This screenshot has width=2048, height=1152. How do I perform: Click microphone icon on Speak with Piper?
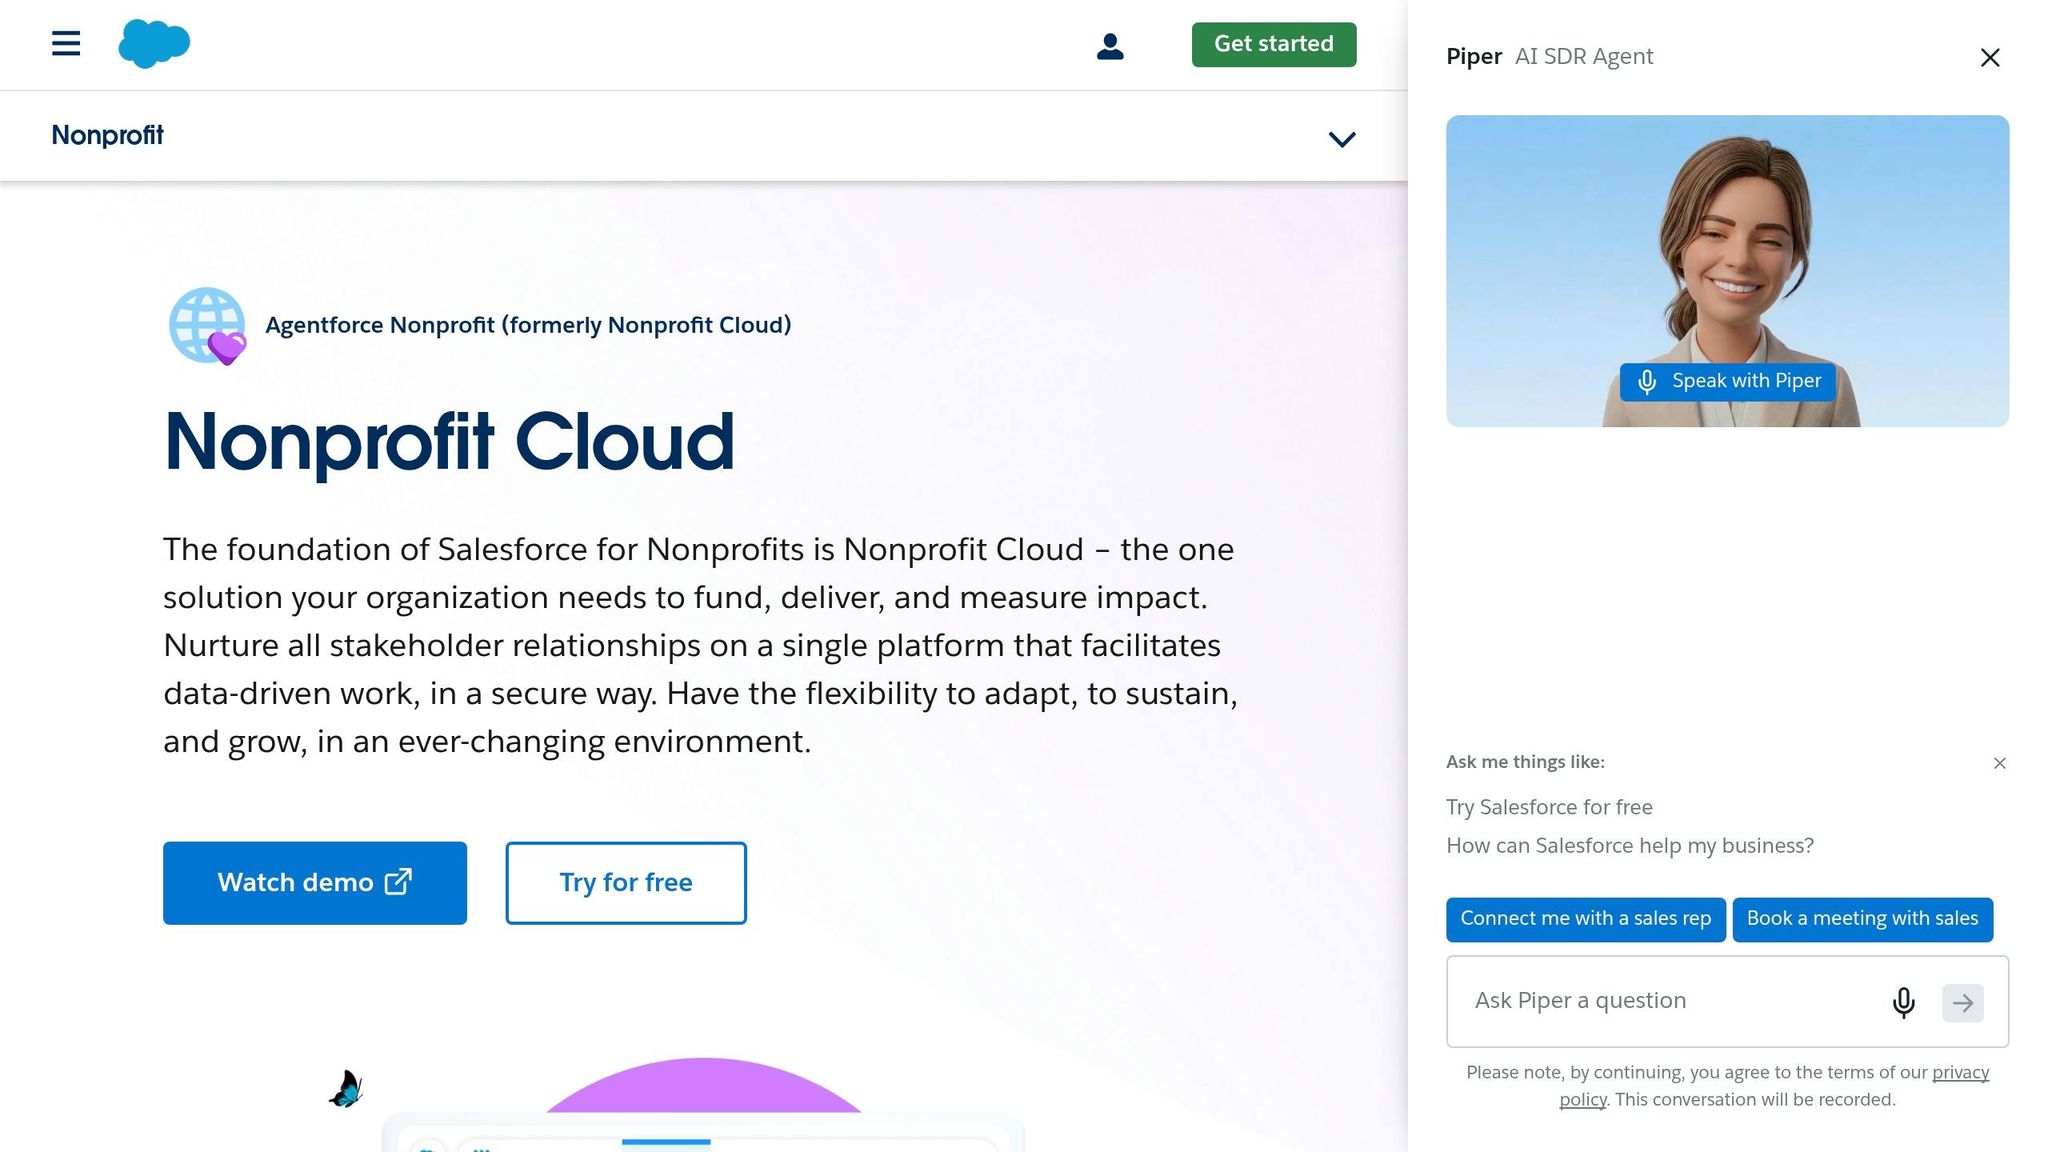click(x=1647, y=382)
